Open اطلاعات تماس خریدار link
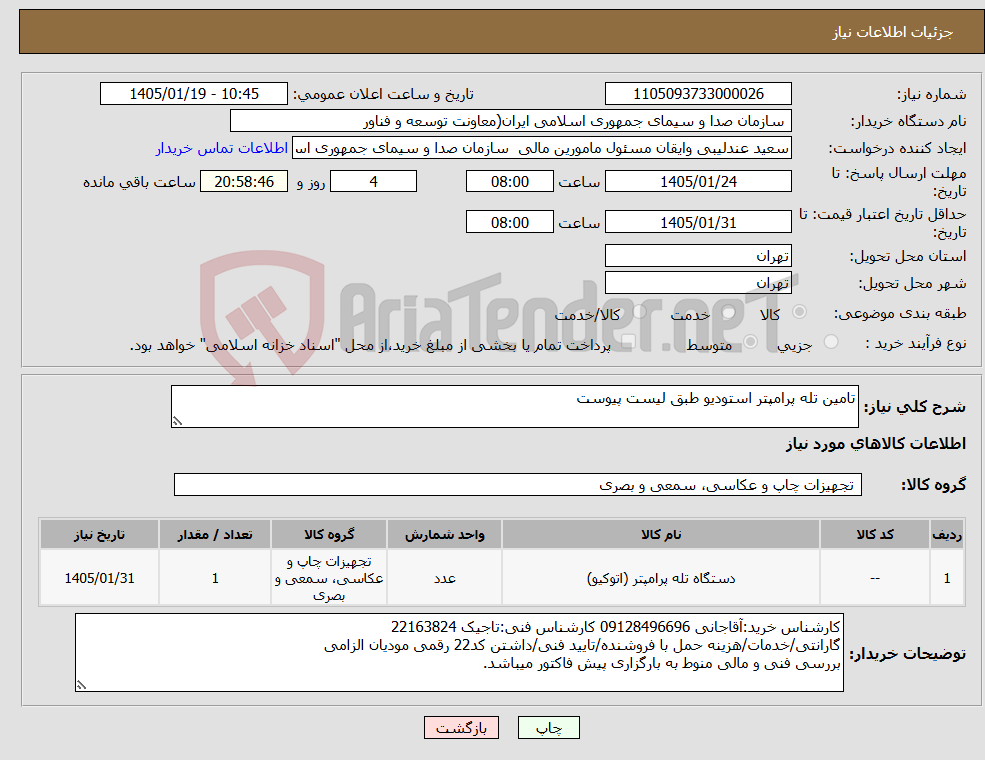The height and width of the screenshot is (760, 985). click(x=222, y=148)
